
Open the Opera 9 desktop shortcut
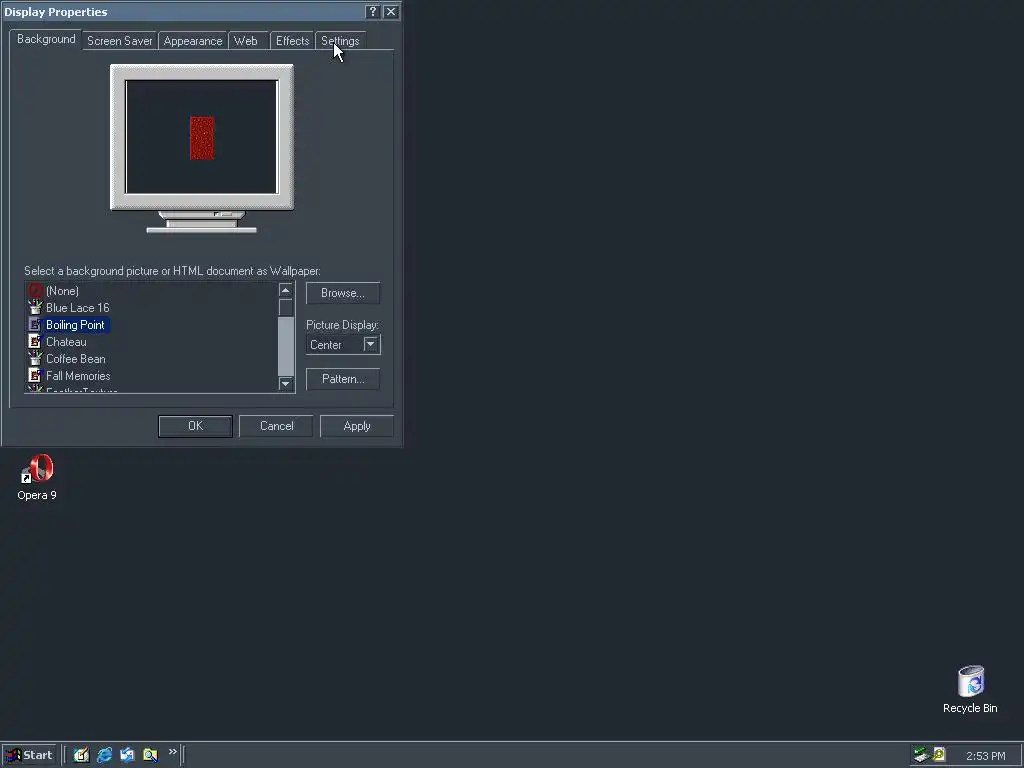click(x=37, y=477)
